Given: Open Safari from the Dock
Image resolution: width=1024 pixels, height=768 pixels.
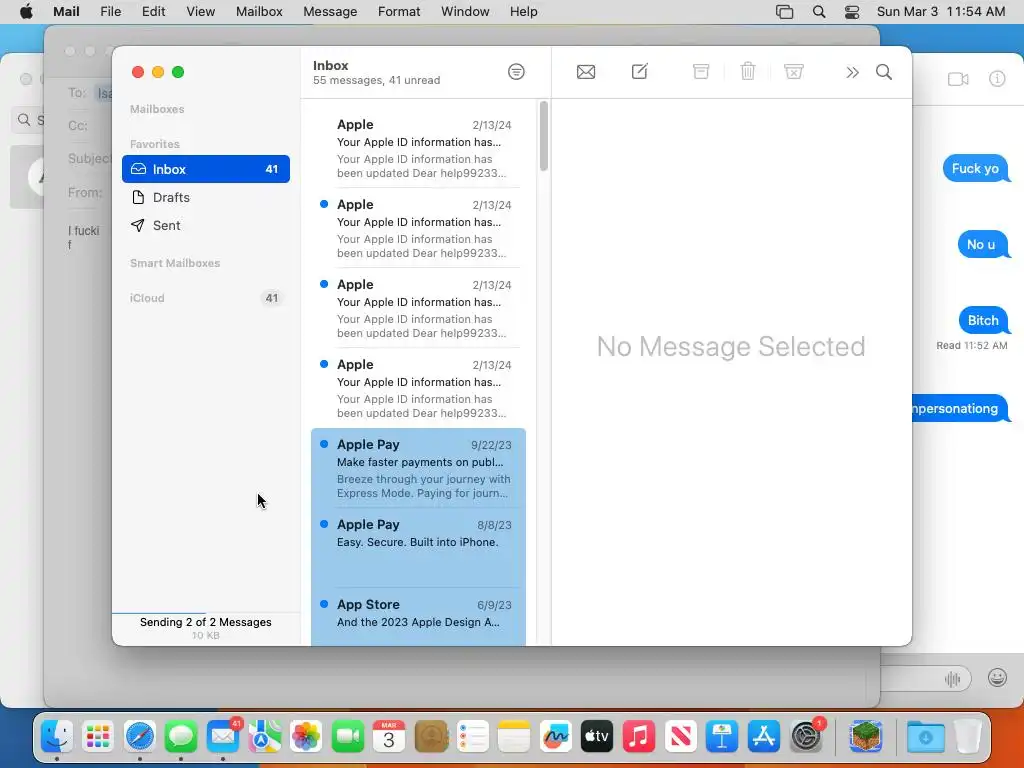Looking at the screenshot, I should tap(140, 737).
